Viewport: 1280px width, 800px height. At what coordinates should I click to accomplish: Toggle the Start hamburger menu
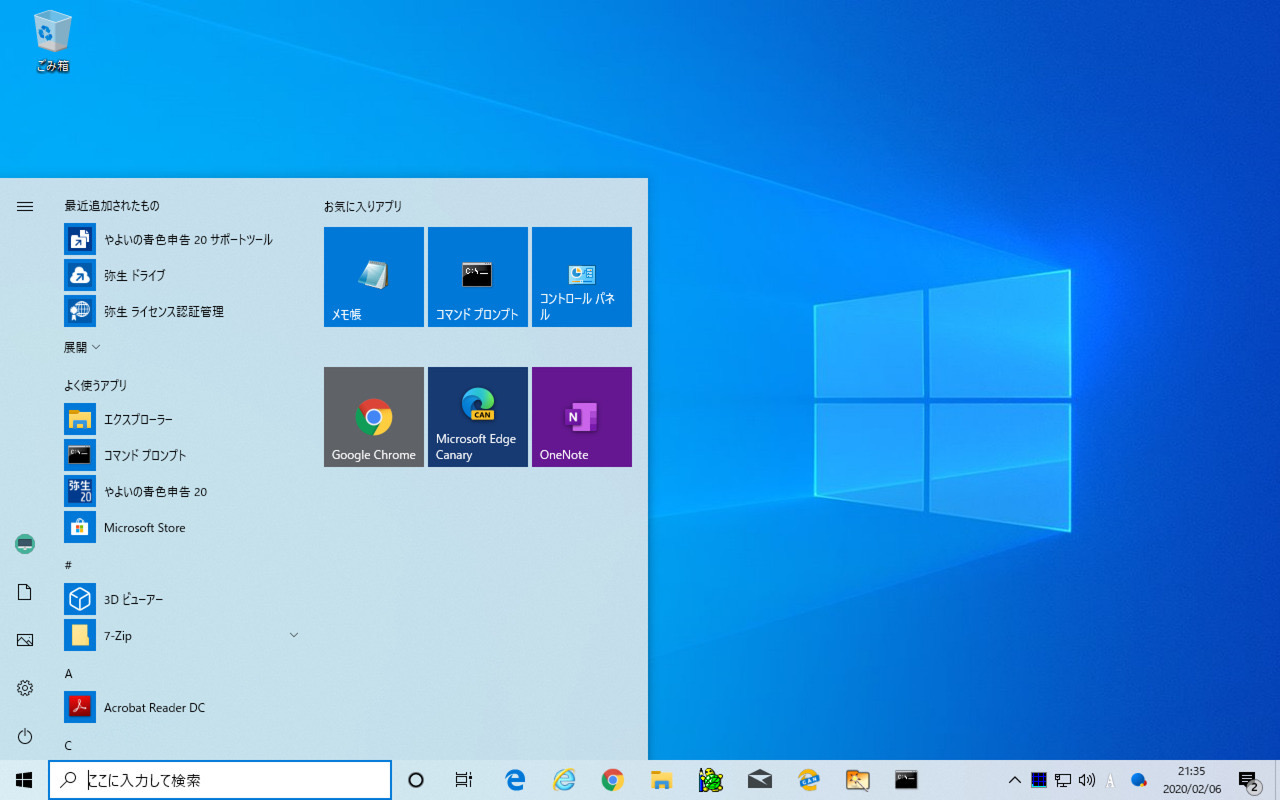point(25,206)
